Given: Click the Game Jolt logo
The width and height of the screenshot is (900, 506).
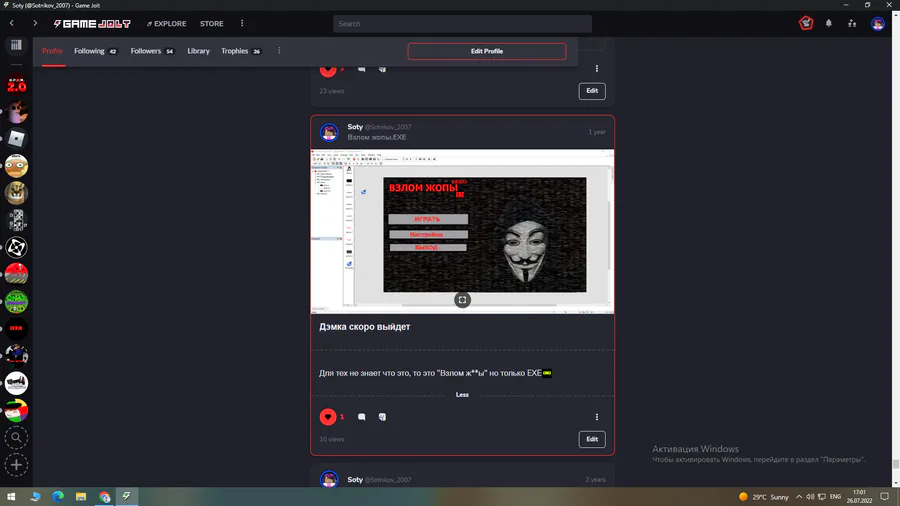Looking at the screenshot, I should coord(92,24).
